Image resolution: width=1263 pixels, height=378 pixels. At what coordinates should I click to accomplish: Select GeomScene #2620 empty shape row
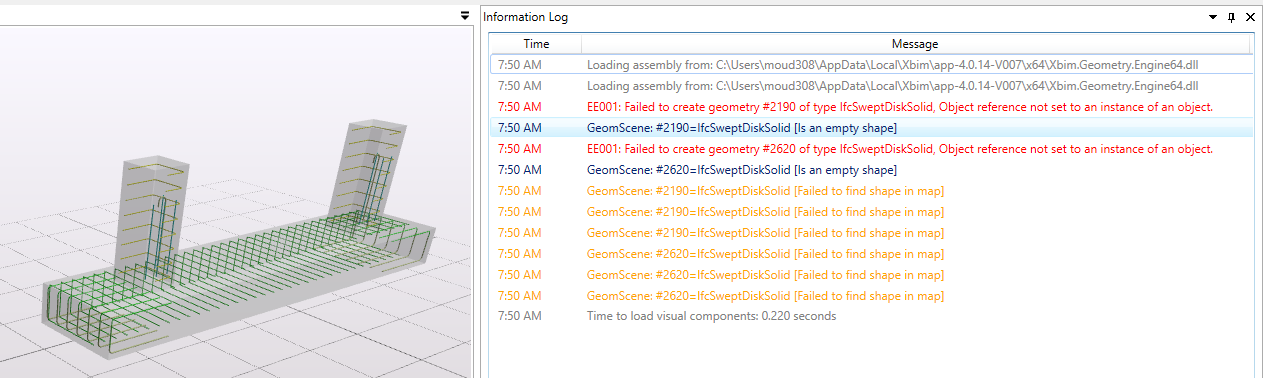click(871, 169)
